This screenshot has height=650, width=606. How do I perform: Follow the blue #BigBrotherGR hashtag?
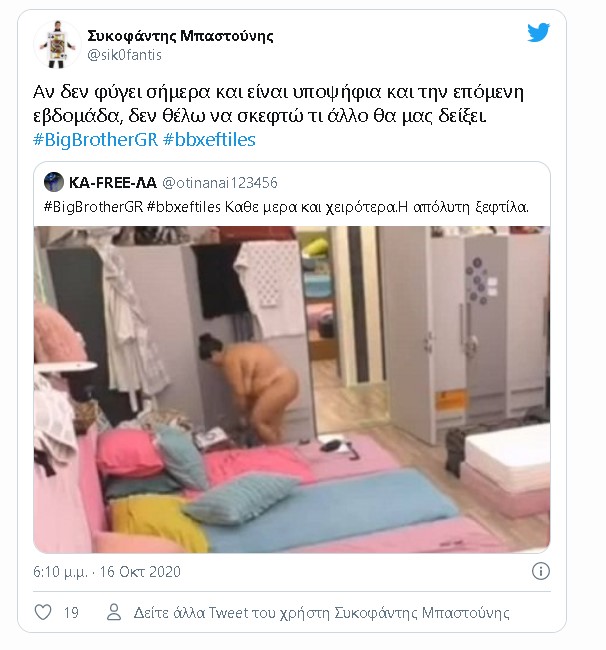click(95, 139)
